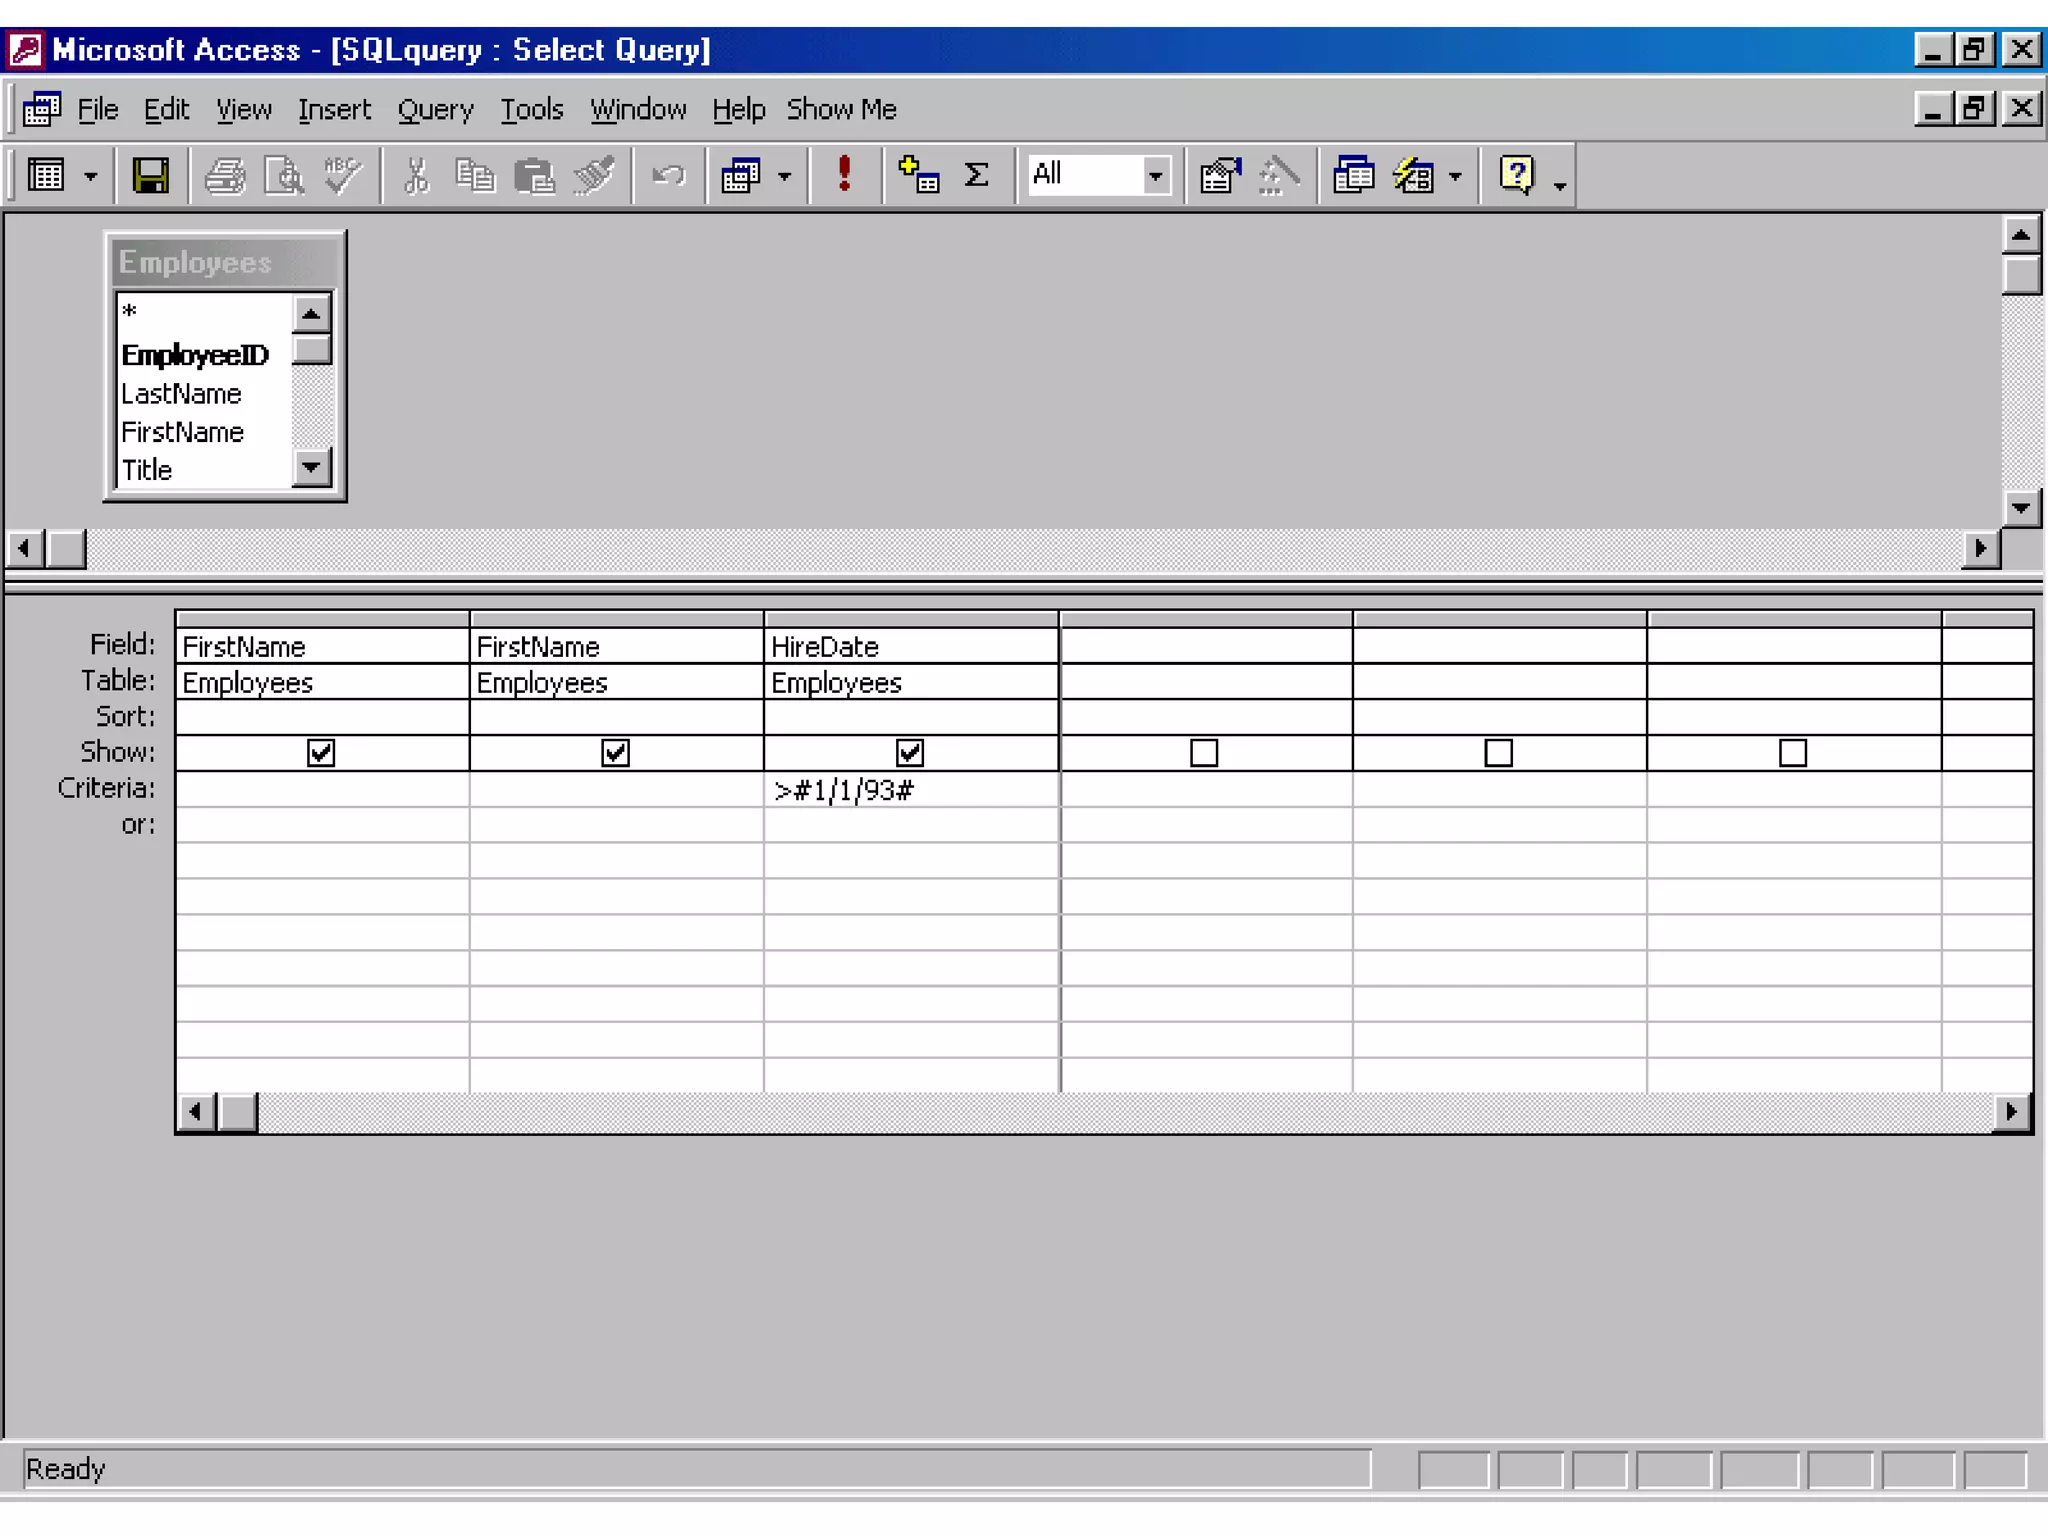Click the Save floppy disk icon
This screenshot has width=2048, height=1536.
(150, 176)
